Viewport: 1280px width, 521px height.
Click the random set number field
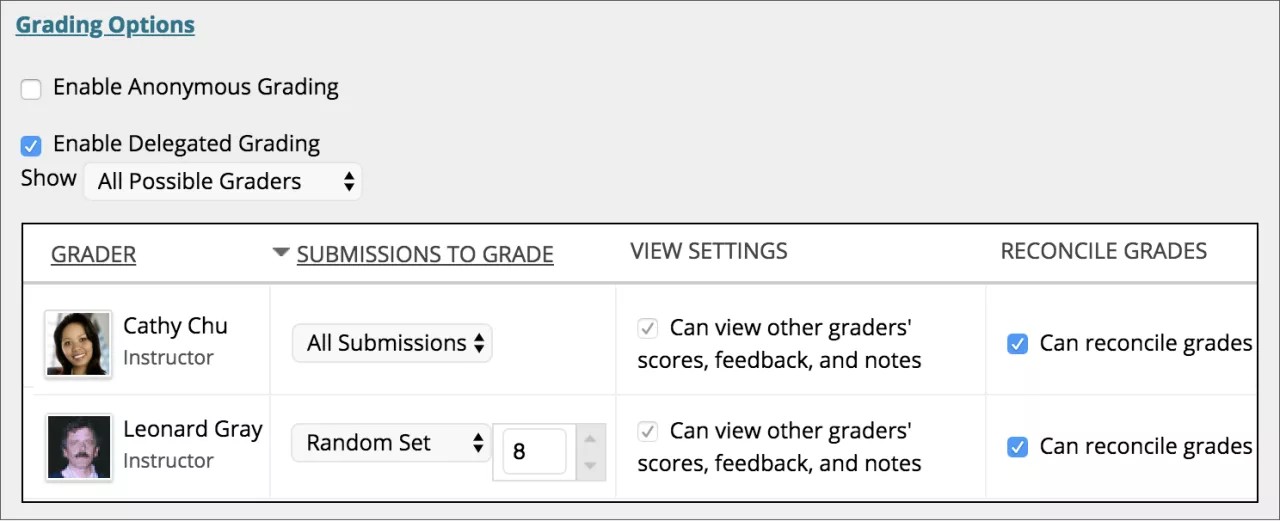[x=533, y=452]
